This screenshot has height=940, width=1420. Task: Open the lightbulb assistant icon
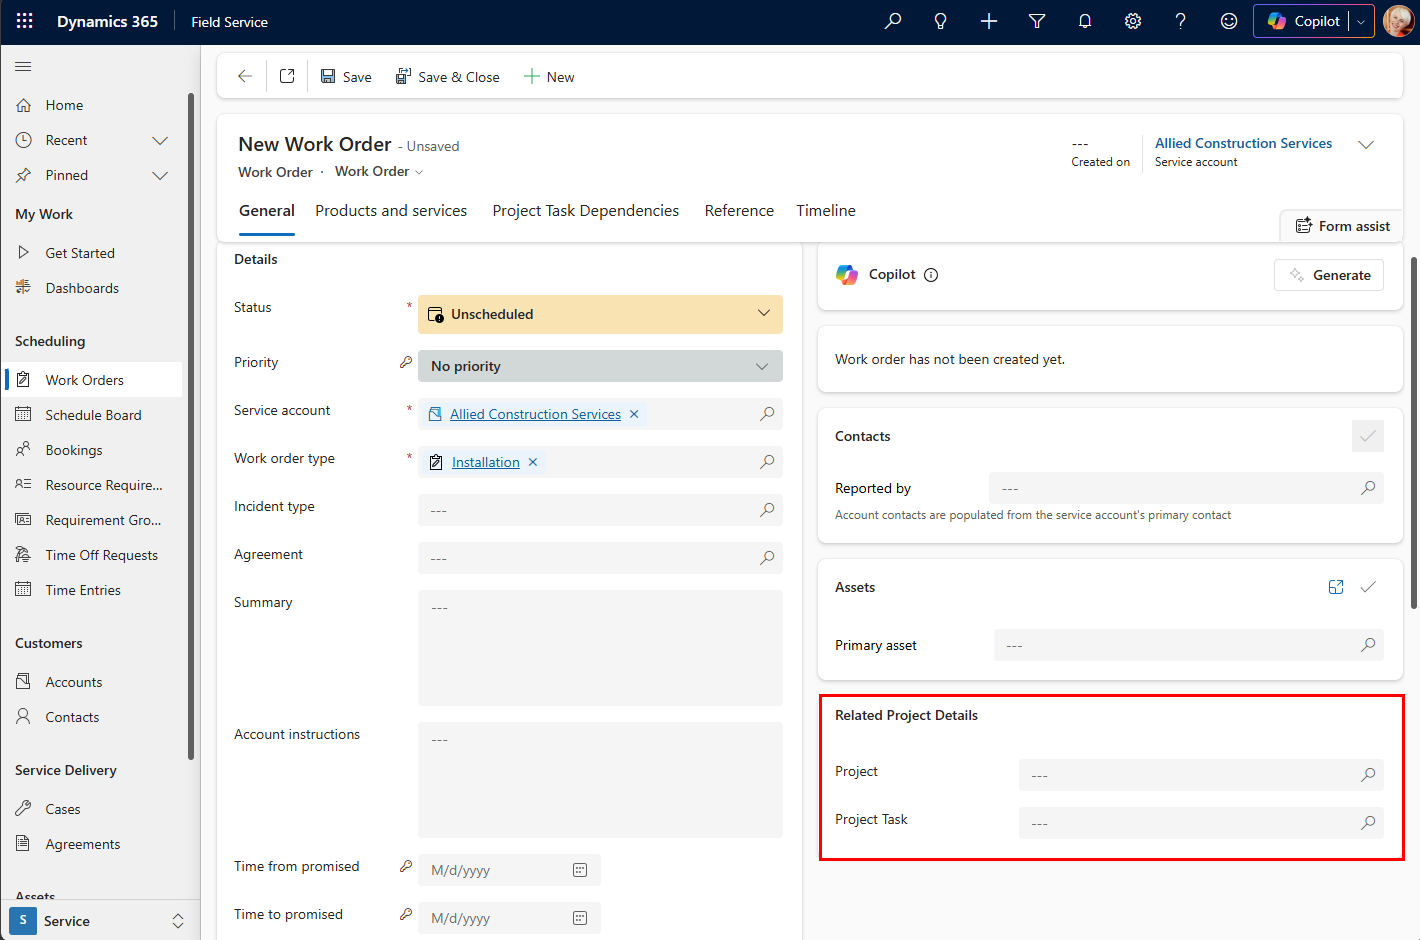941,21
